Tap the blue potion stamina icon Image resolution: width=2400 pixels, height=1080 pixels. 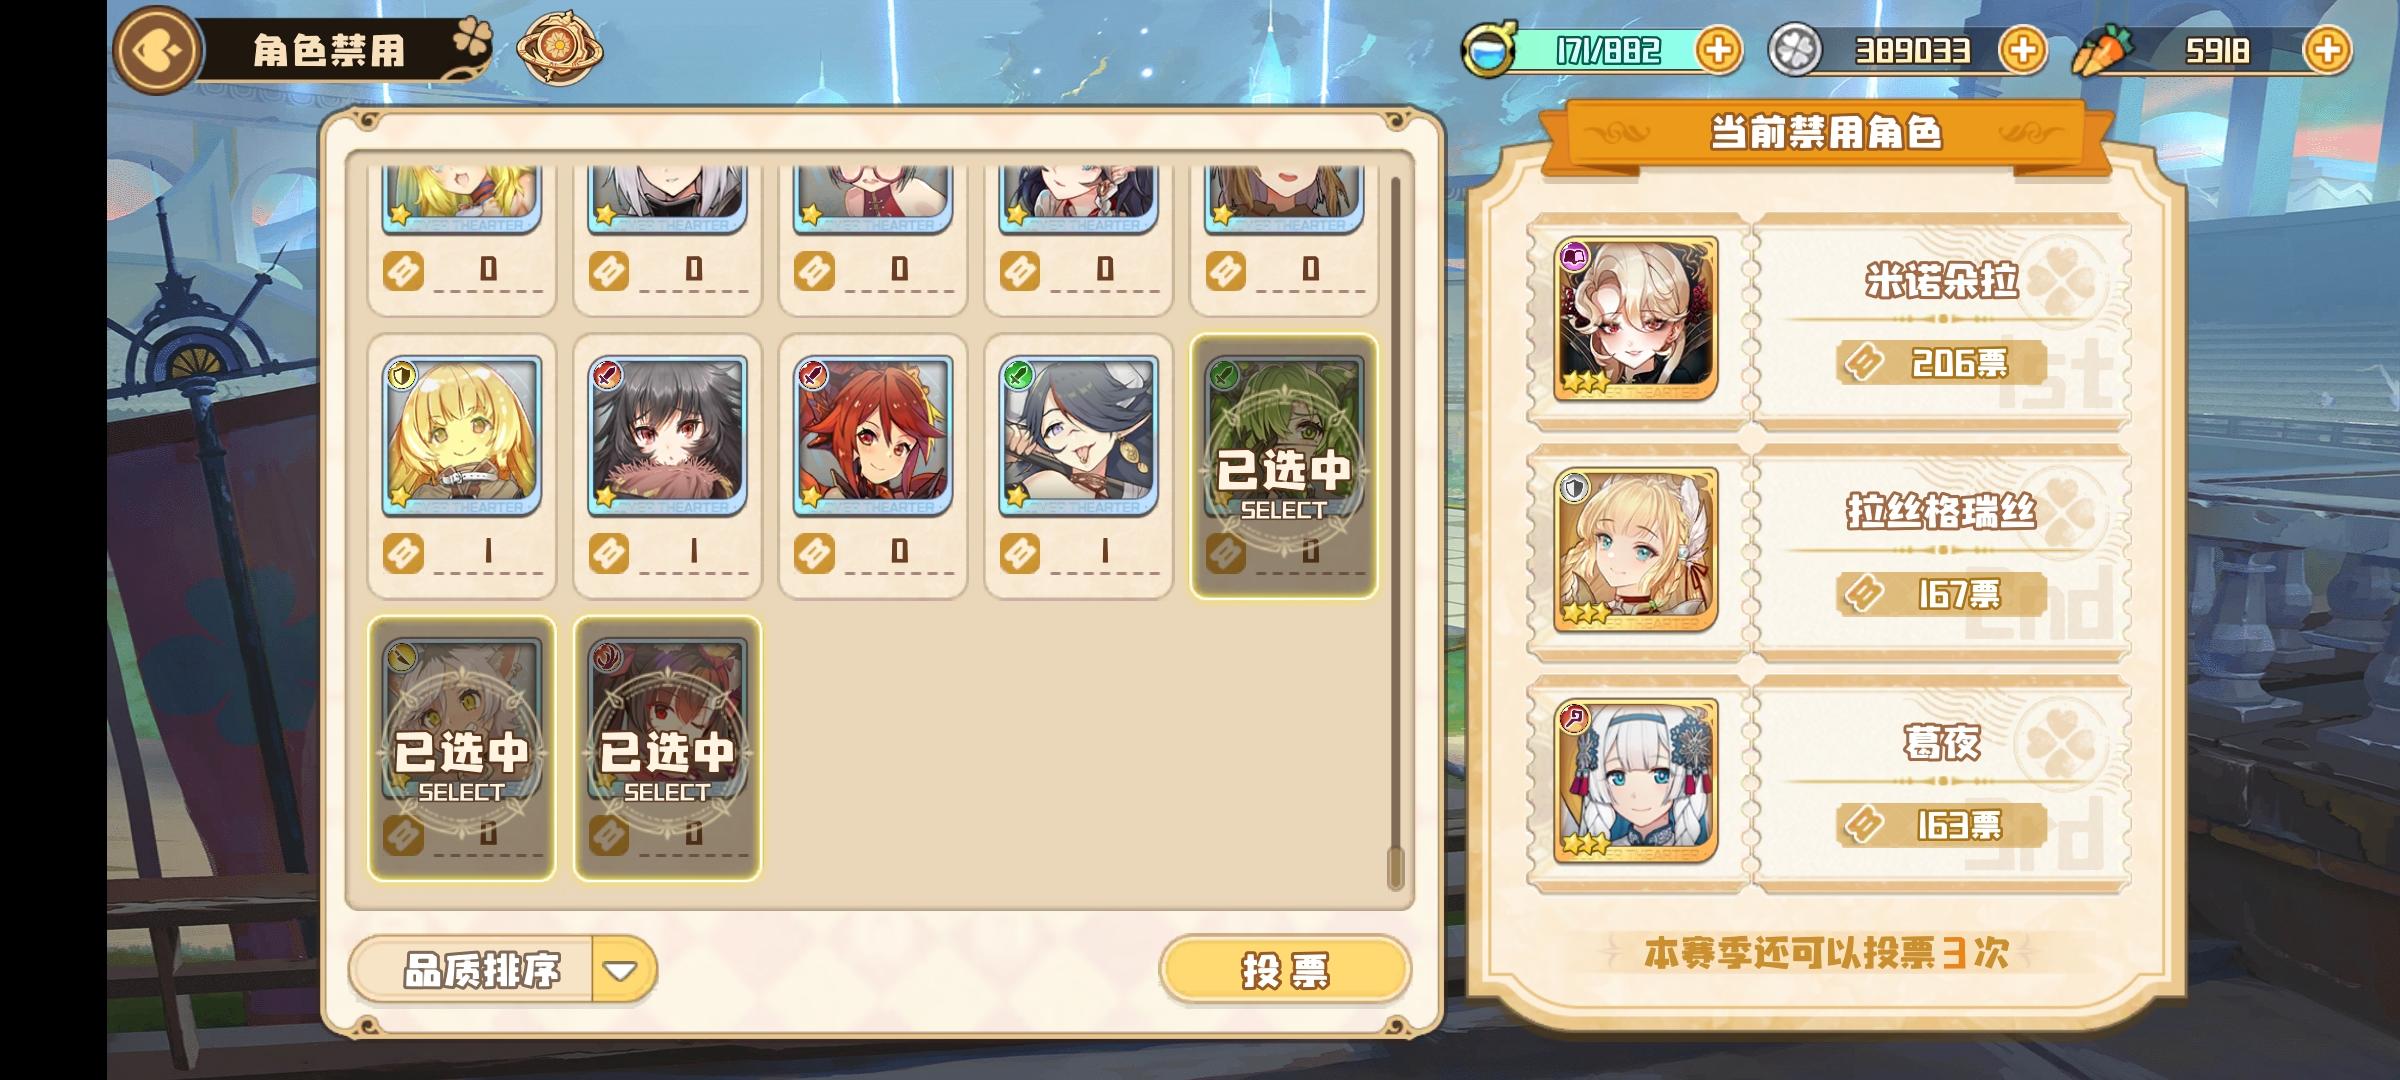pyautogui.click(x=1489, y=50)
